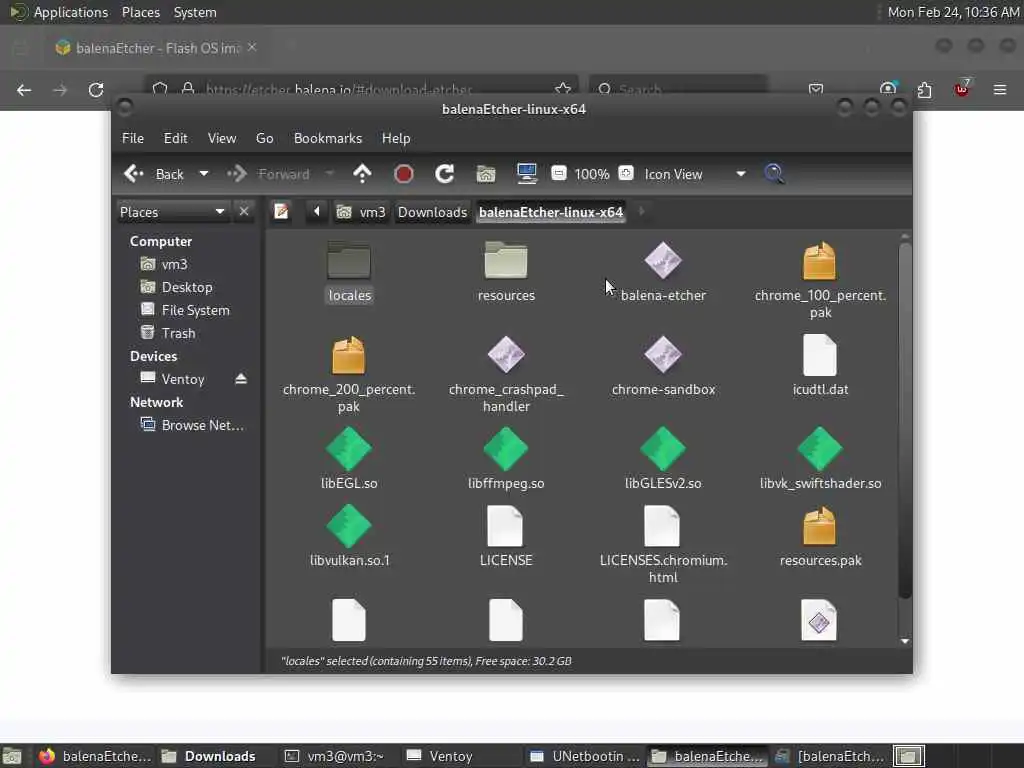
Task: Reload the page in the browser window
Action: click(96, 89)
